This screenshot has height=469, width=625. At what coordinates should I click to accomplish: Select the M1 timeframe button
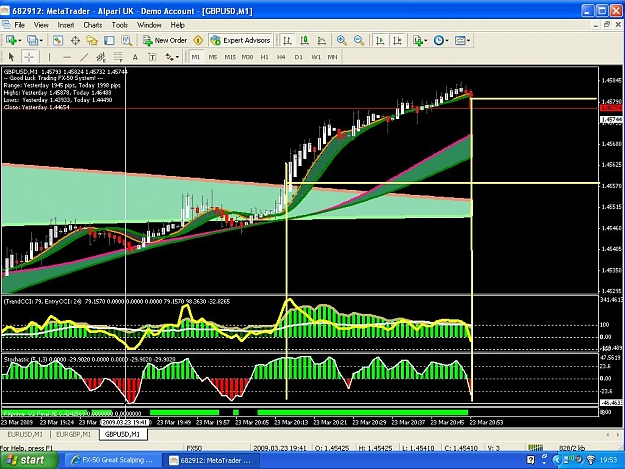coord(196,57)
